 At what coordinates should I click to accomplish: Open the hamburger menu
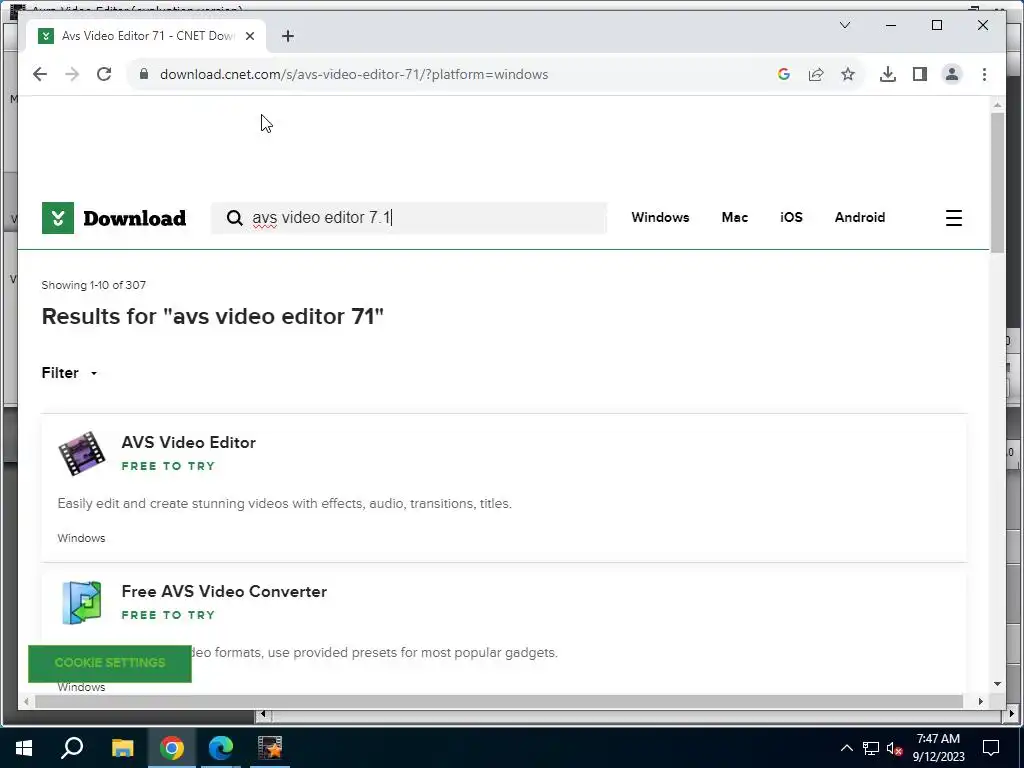953,218
